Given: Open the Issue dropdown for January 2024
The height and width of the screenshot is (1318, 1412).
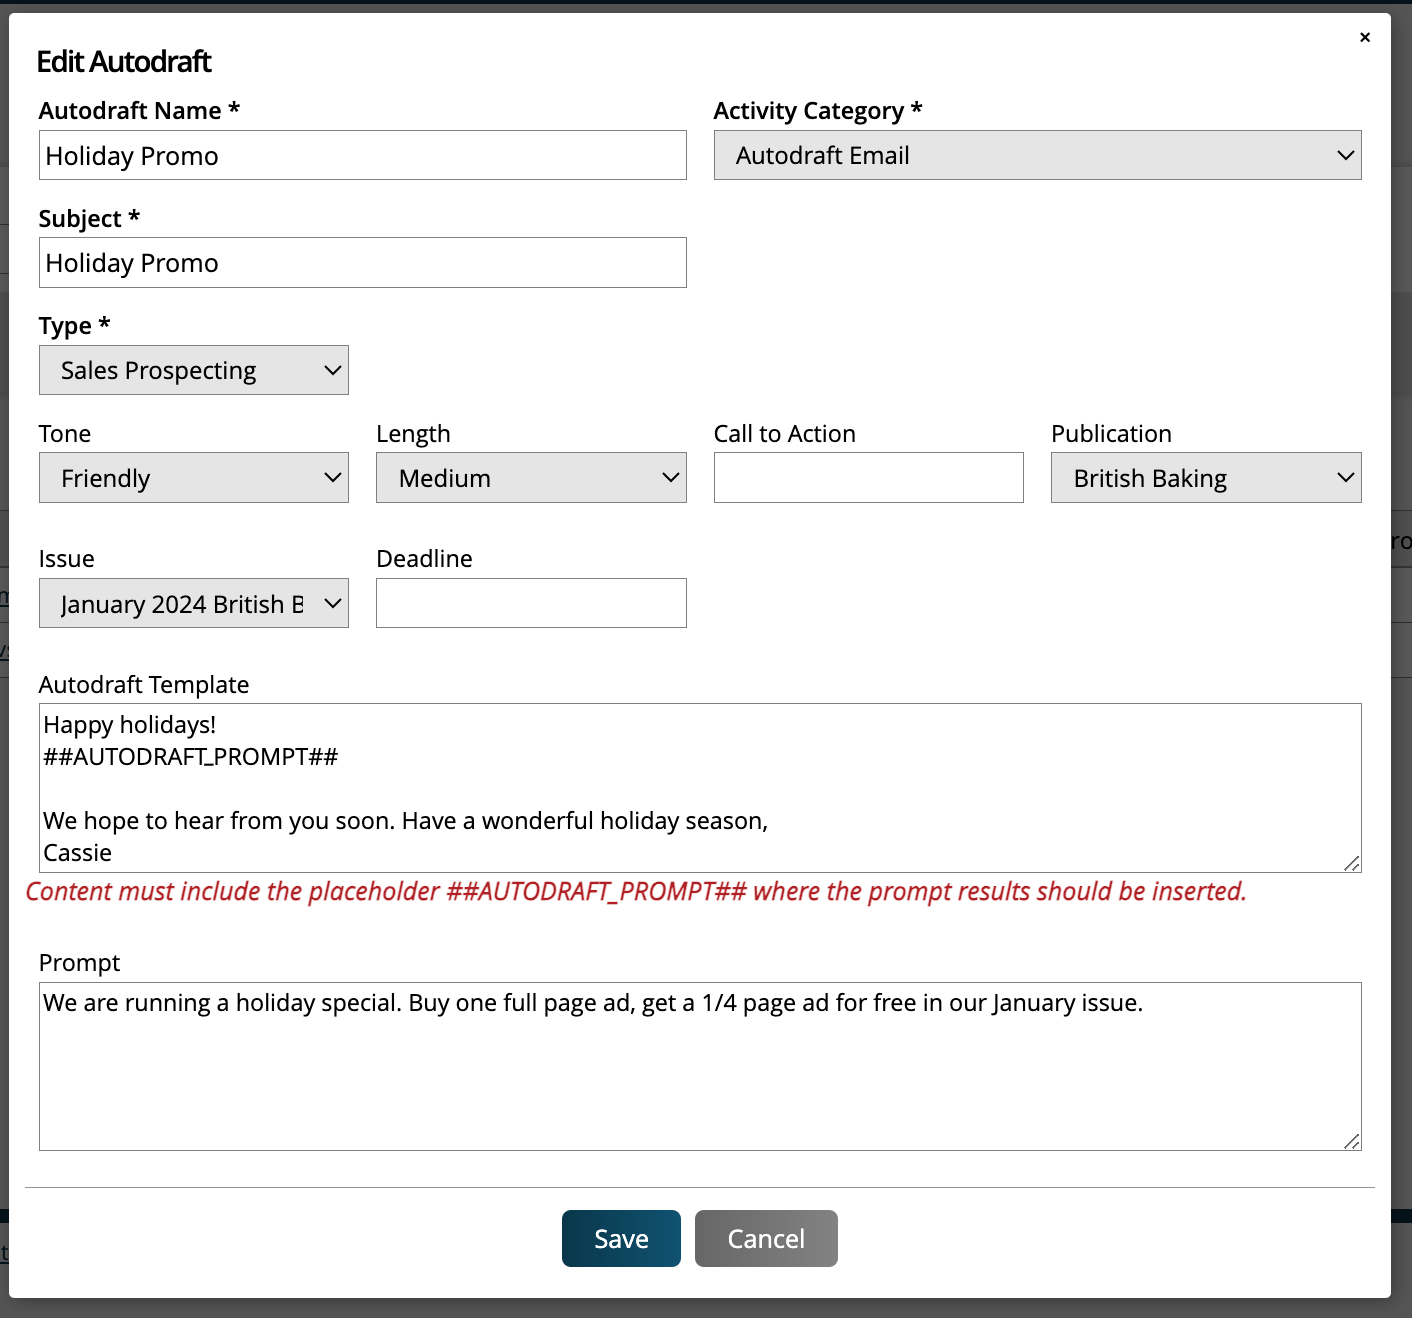Looking at the screenshot, I should tap(193, 603).
